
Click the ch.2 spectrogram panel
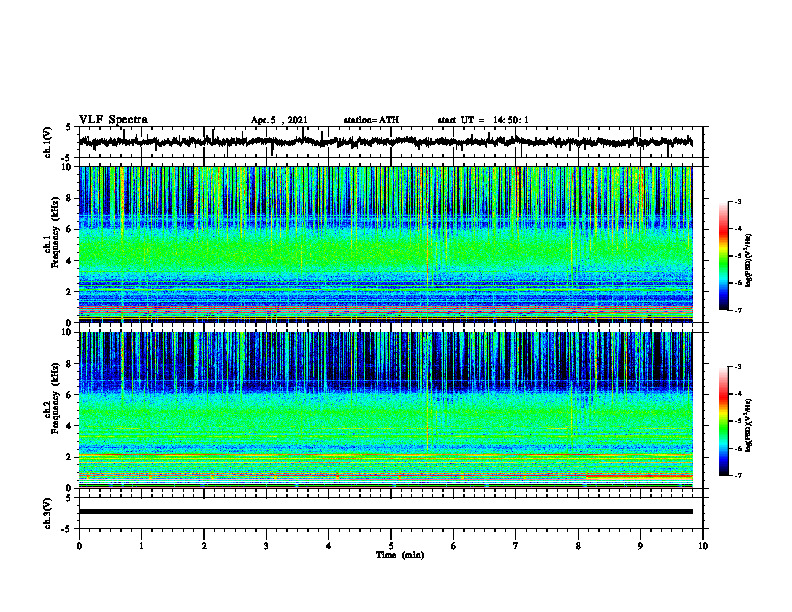click(x=386, y=410)
